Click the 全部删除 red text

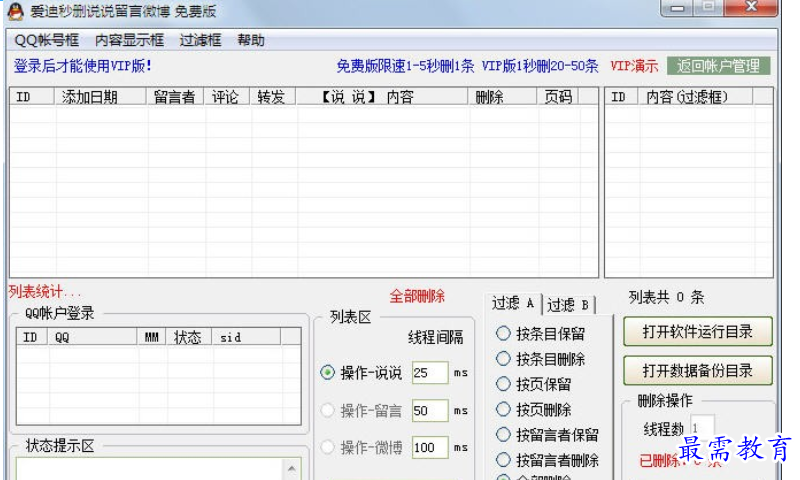click(417, 296)
